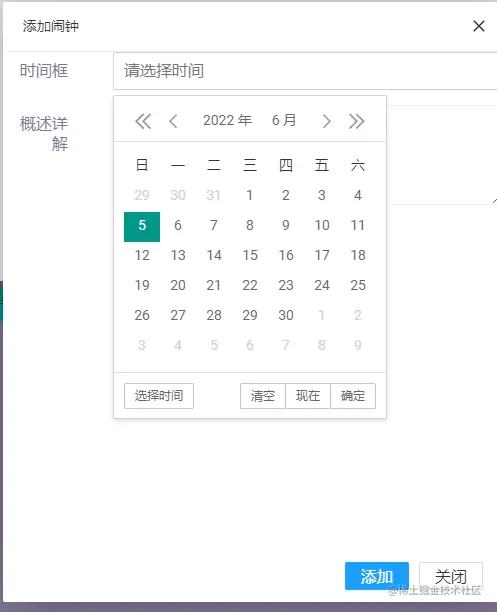Pick date 27 in the calendar
Image resolution: width=497 pixels, height=612 pixels.
tap(178, 315)
